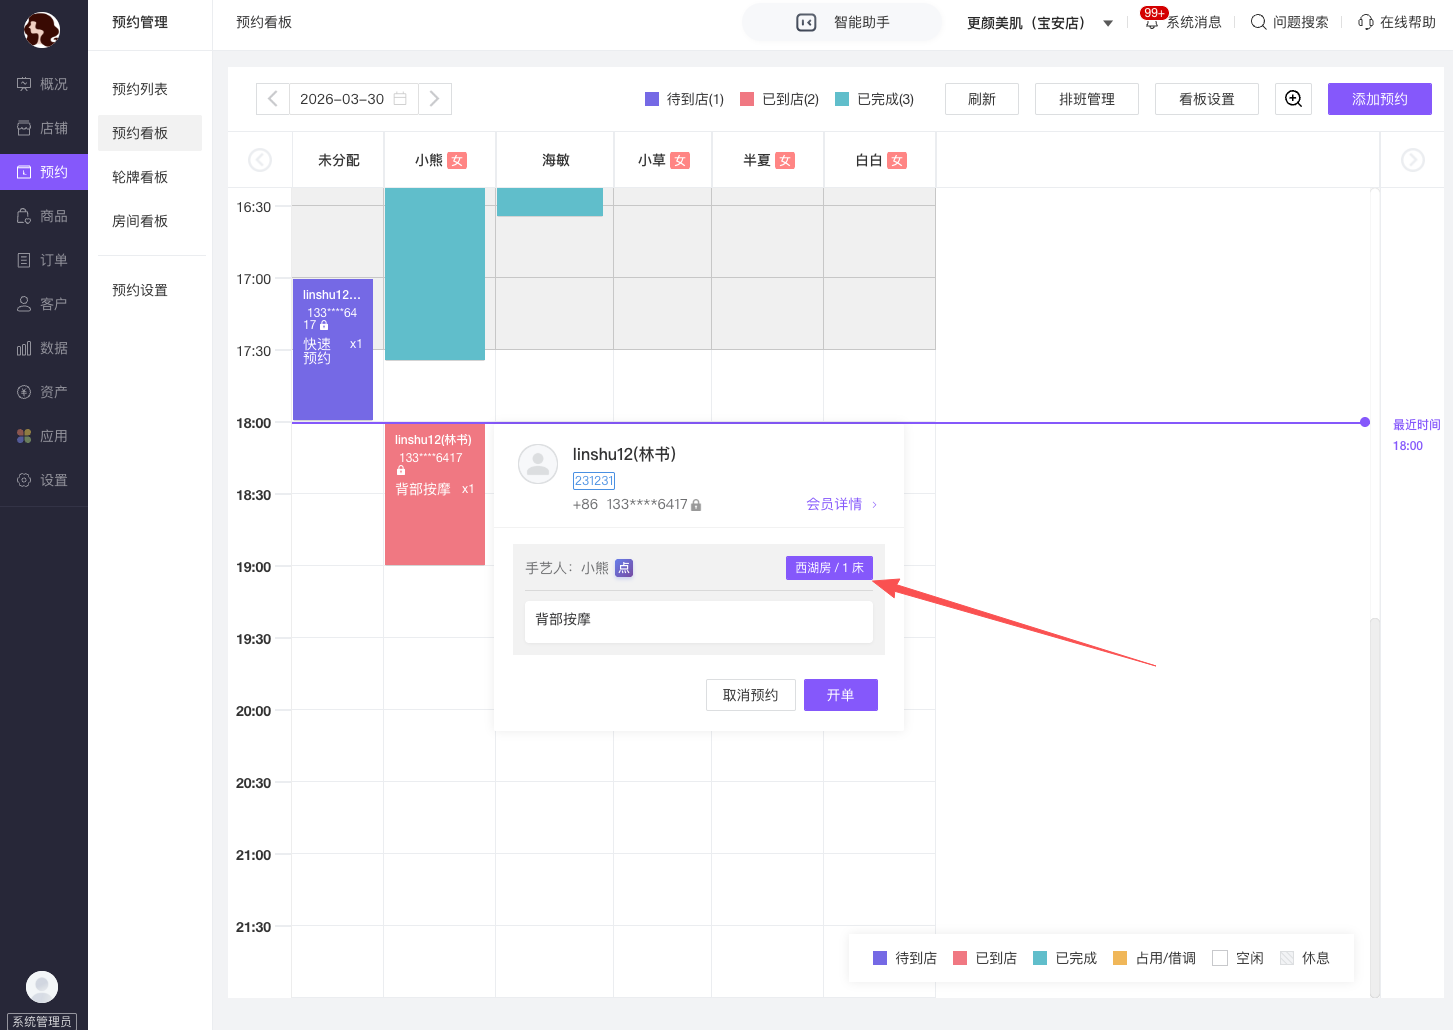
Task: Go to previous day arrow
Action: click(x=273, y=99)
